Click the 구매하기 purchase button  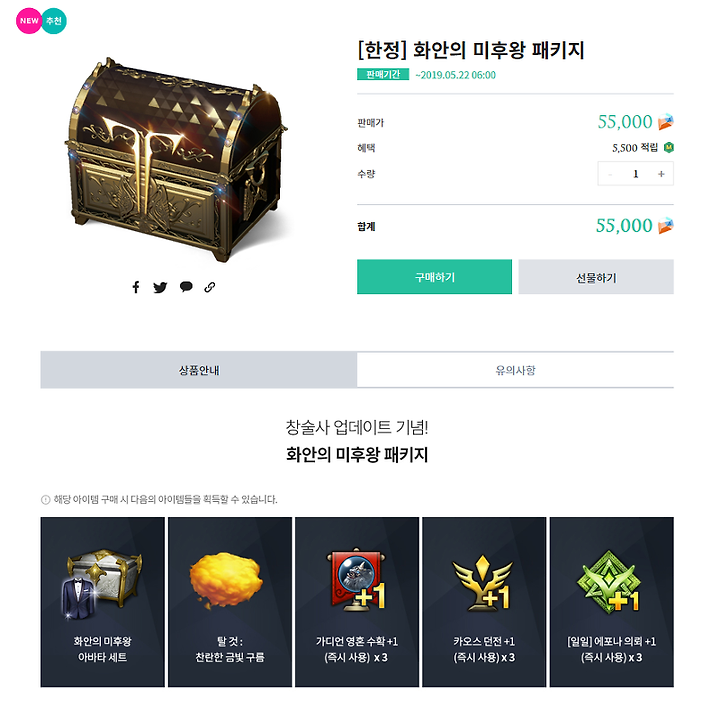pos(434,277)
